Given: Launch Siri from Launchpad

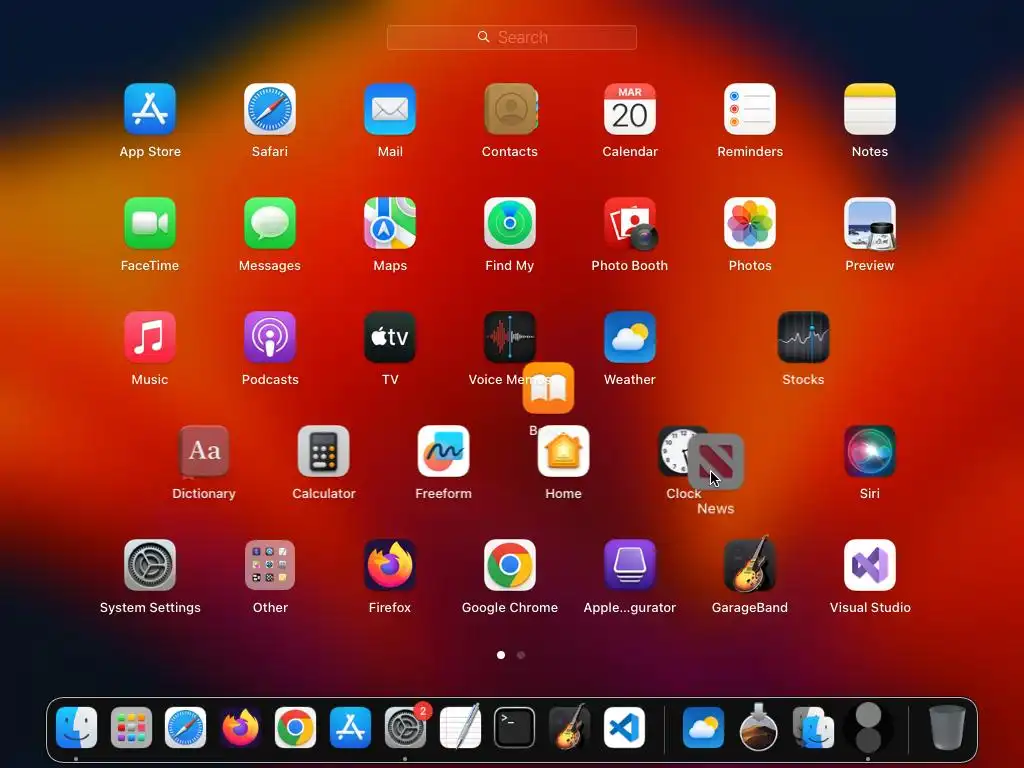Looking at the screenshot, I should click(870, 451).
